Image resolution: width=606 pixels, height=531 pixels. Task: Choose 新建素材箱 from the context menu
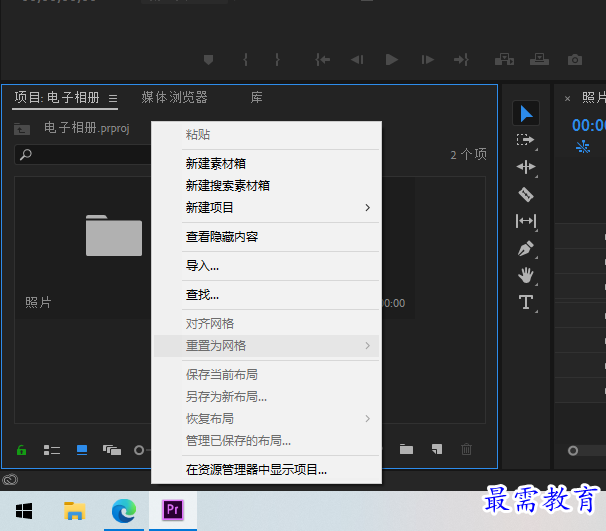[x=266, y=164]
